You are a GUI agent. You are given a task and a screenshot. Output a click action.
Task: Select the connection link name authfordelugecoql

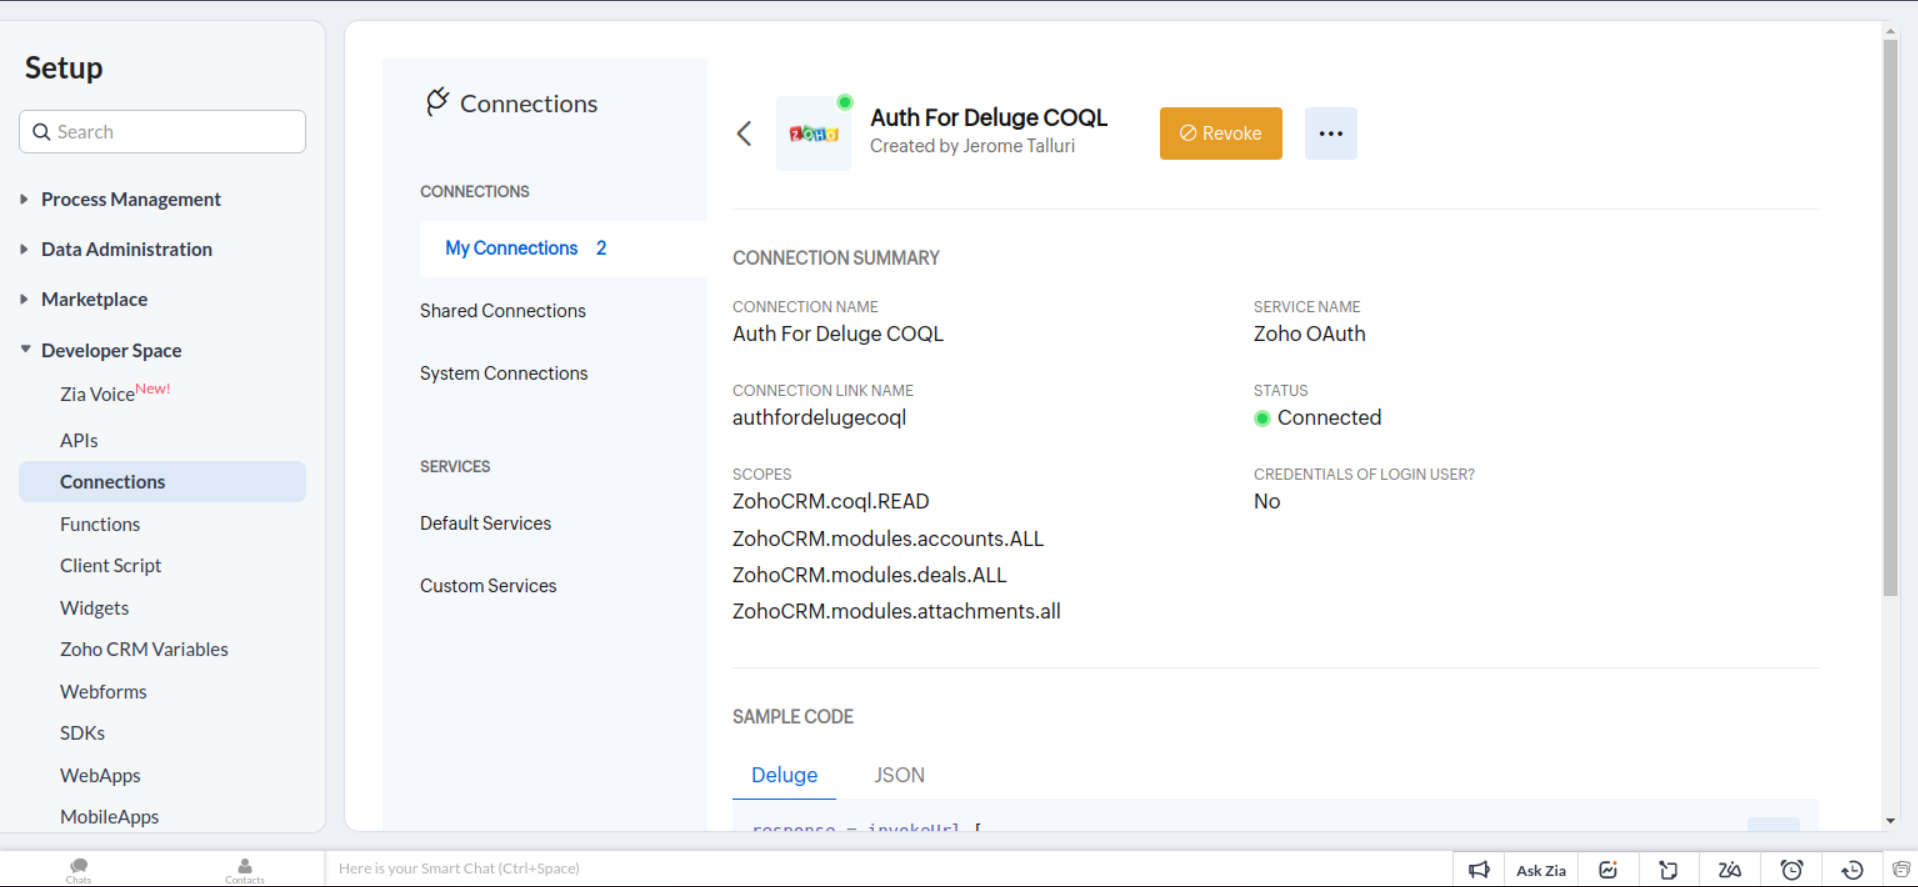tap(819, 418)
